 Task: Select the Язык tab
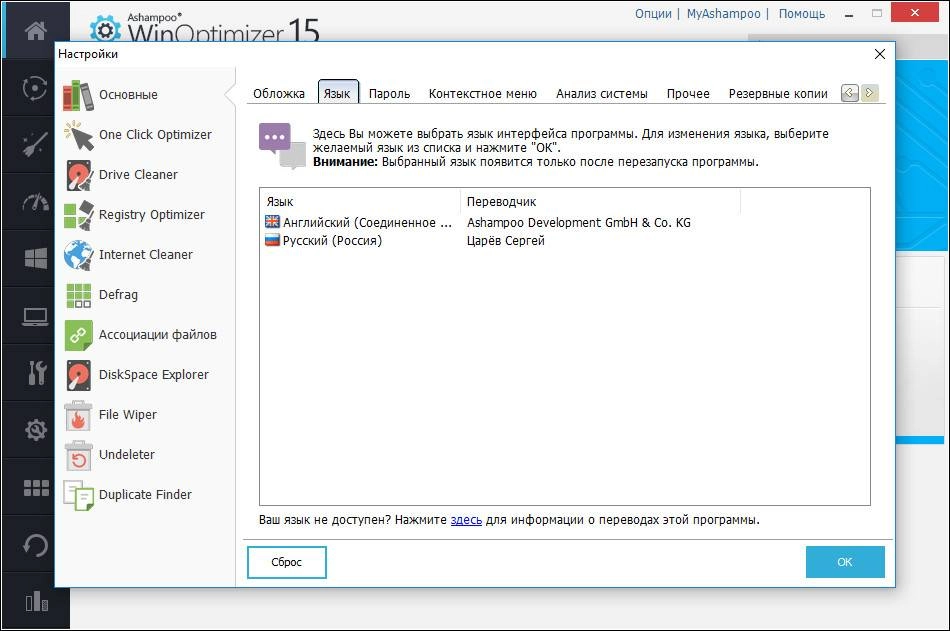point(338,93)
